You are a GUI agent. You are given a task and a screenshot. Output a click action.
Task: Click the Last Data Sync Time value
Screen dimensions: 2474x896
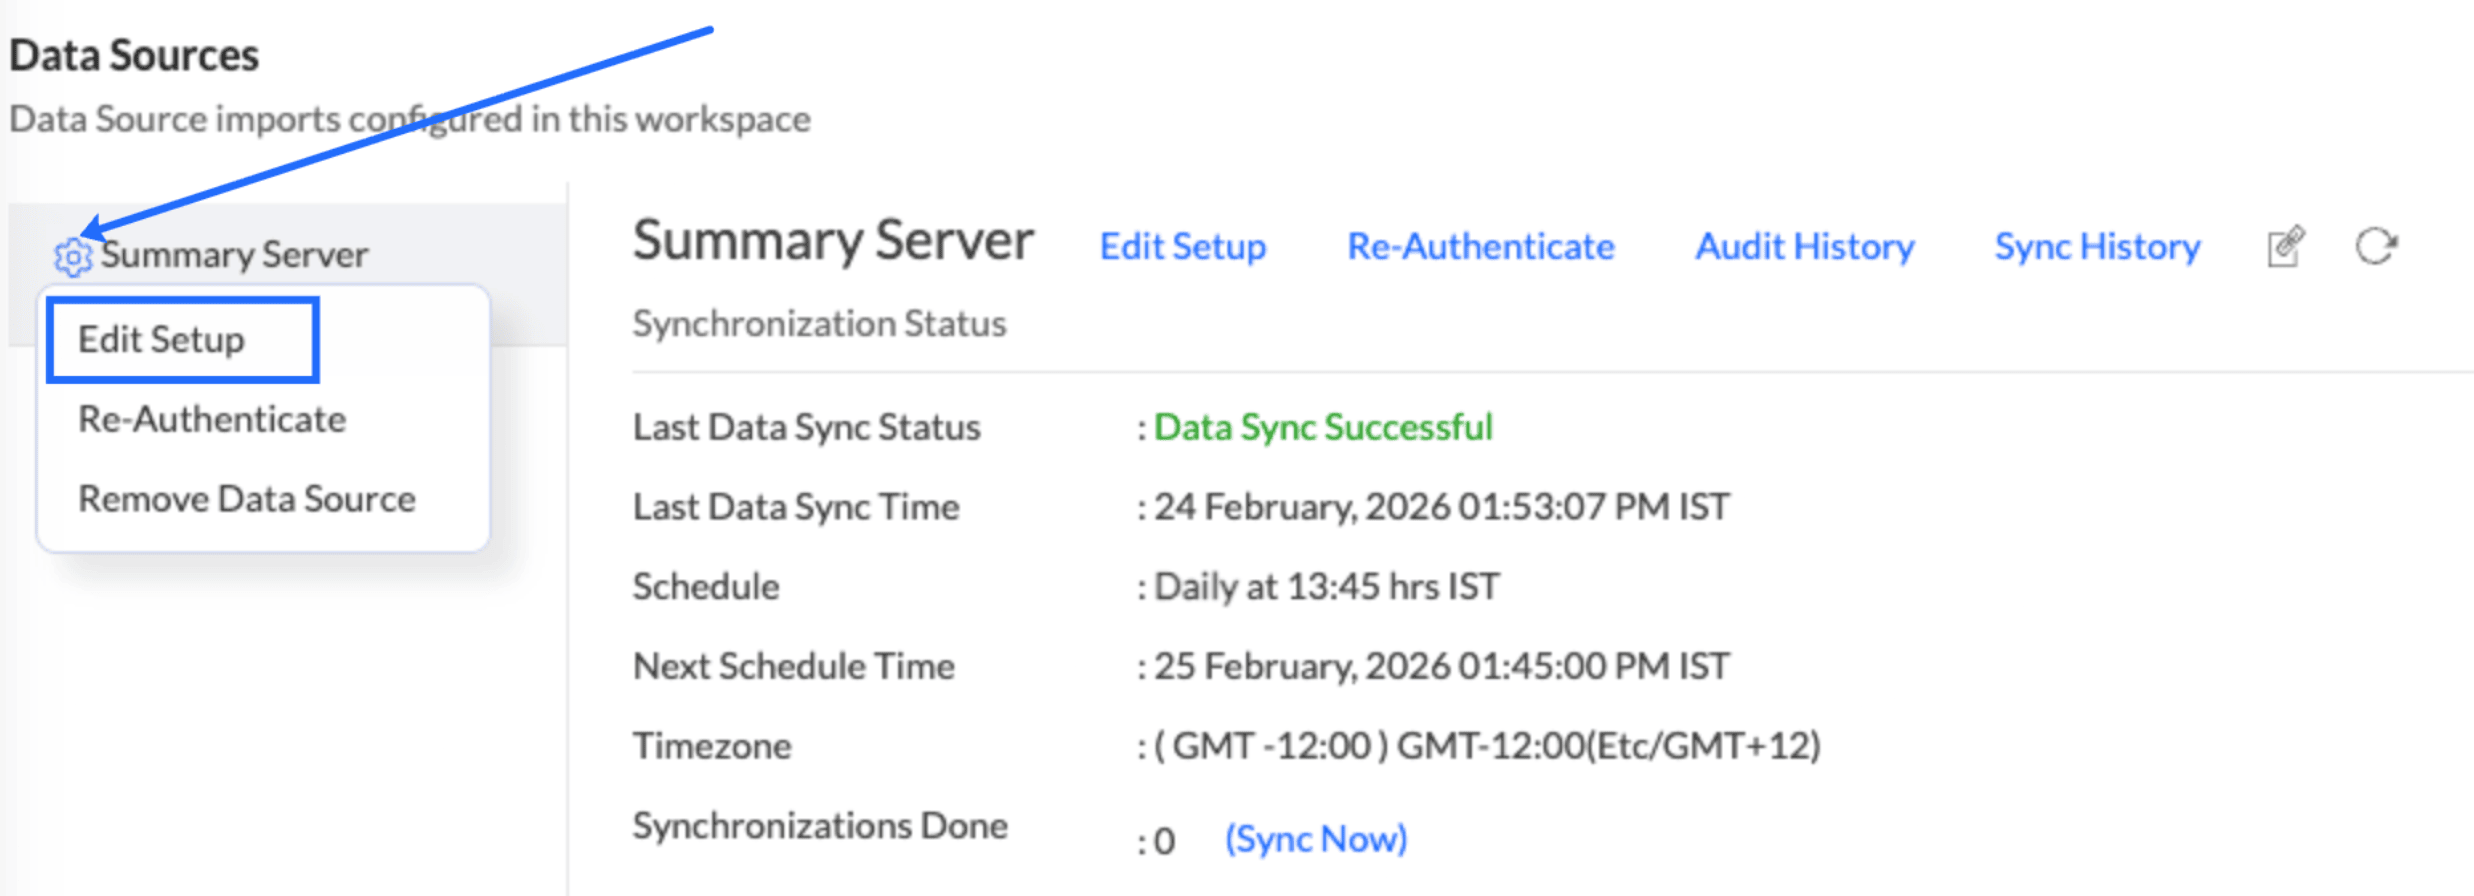coord(1442,507)
